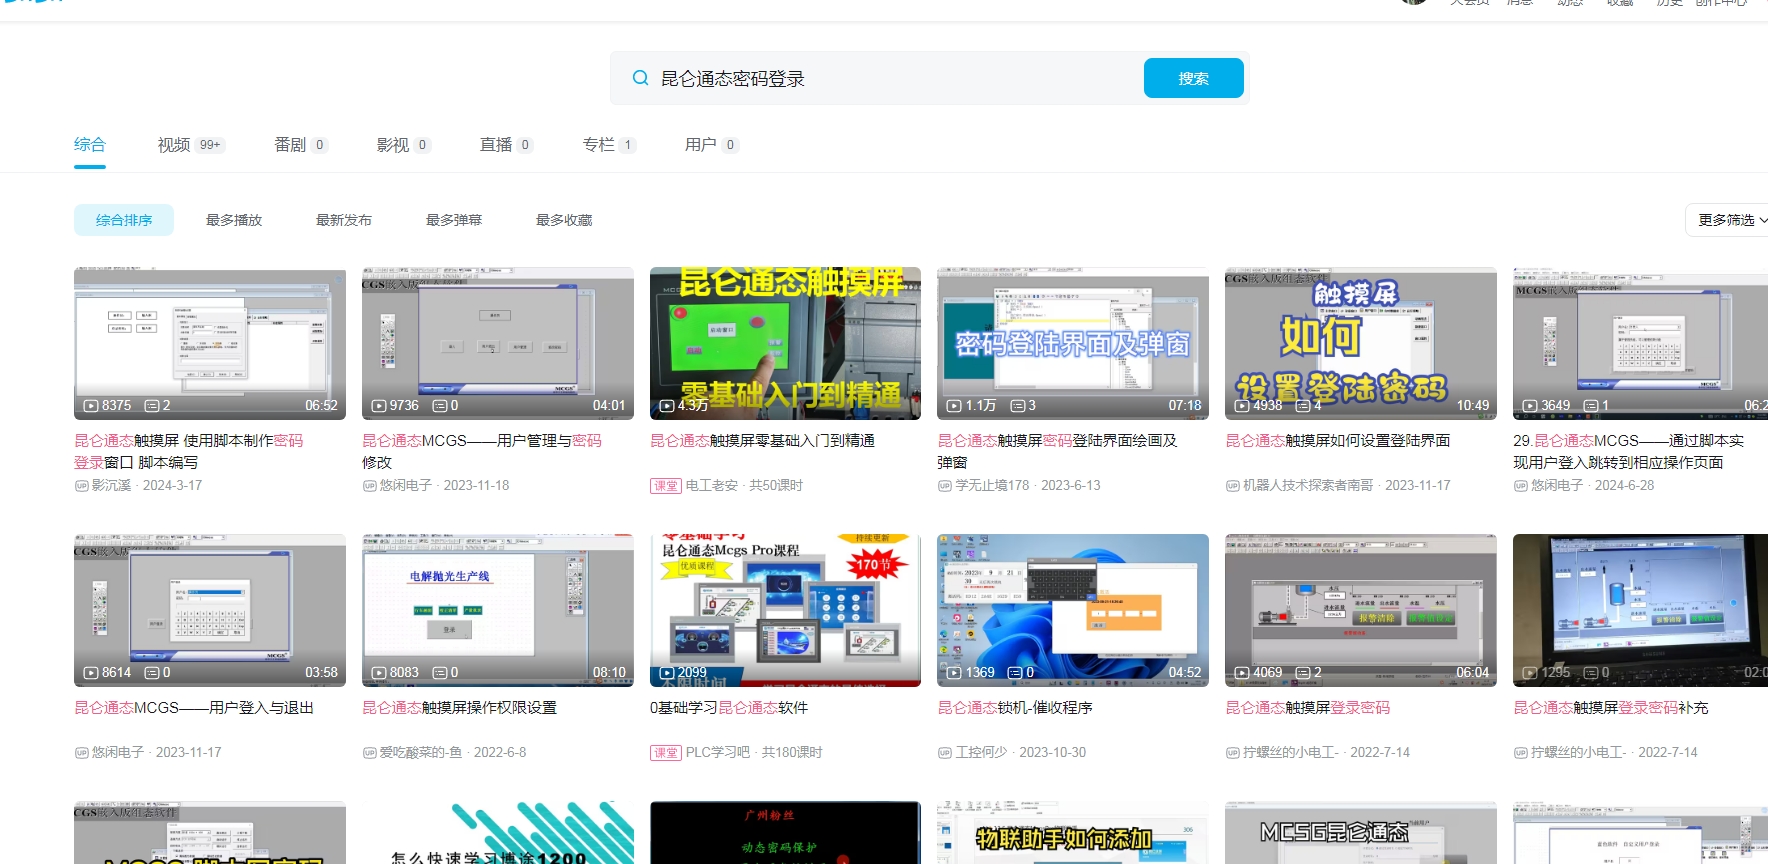Click uploader icon next to 影沉溪
The height and width of the screenshot is (864, 1768).
click(x=82, y=486)
